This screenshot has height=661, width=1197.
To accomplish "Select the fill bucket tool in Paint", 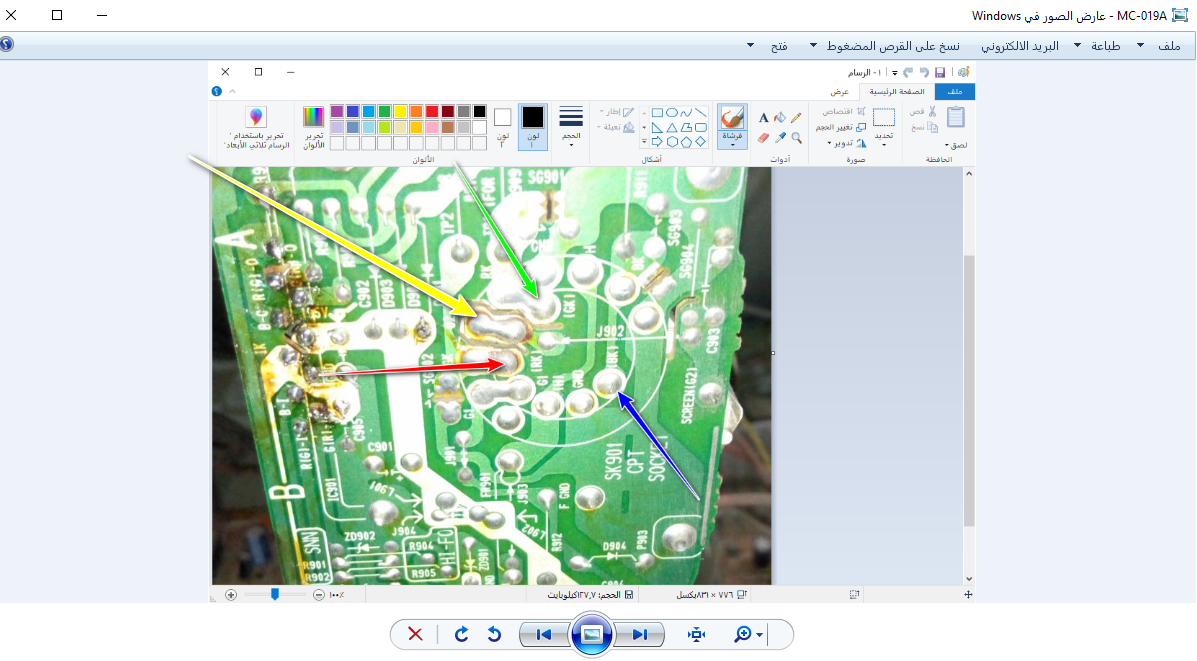I will tap(779, 118).
